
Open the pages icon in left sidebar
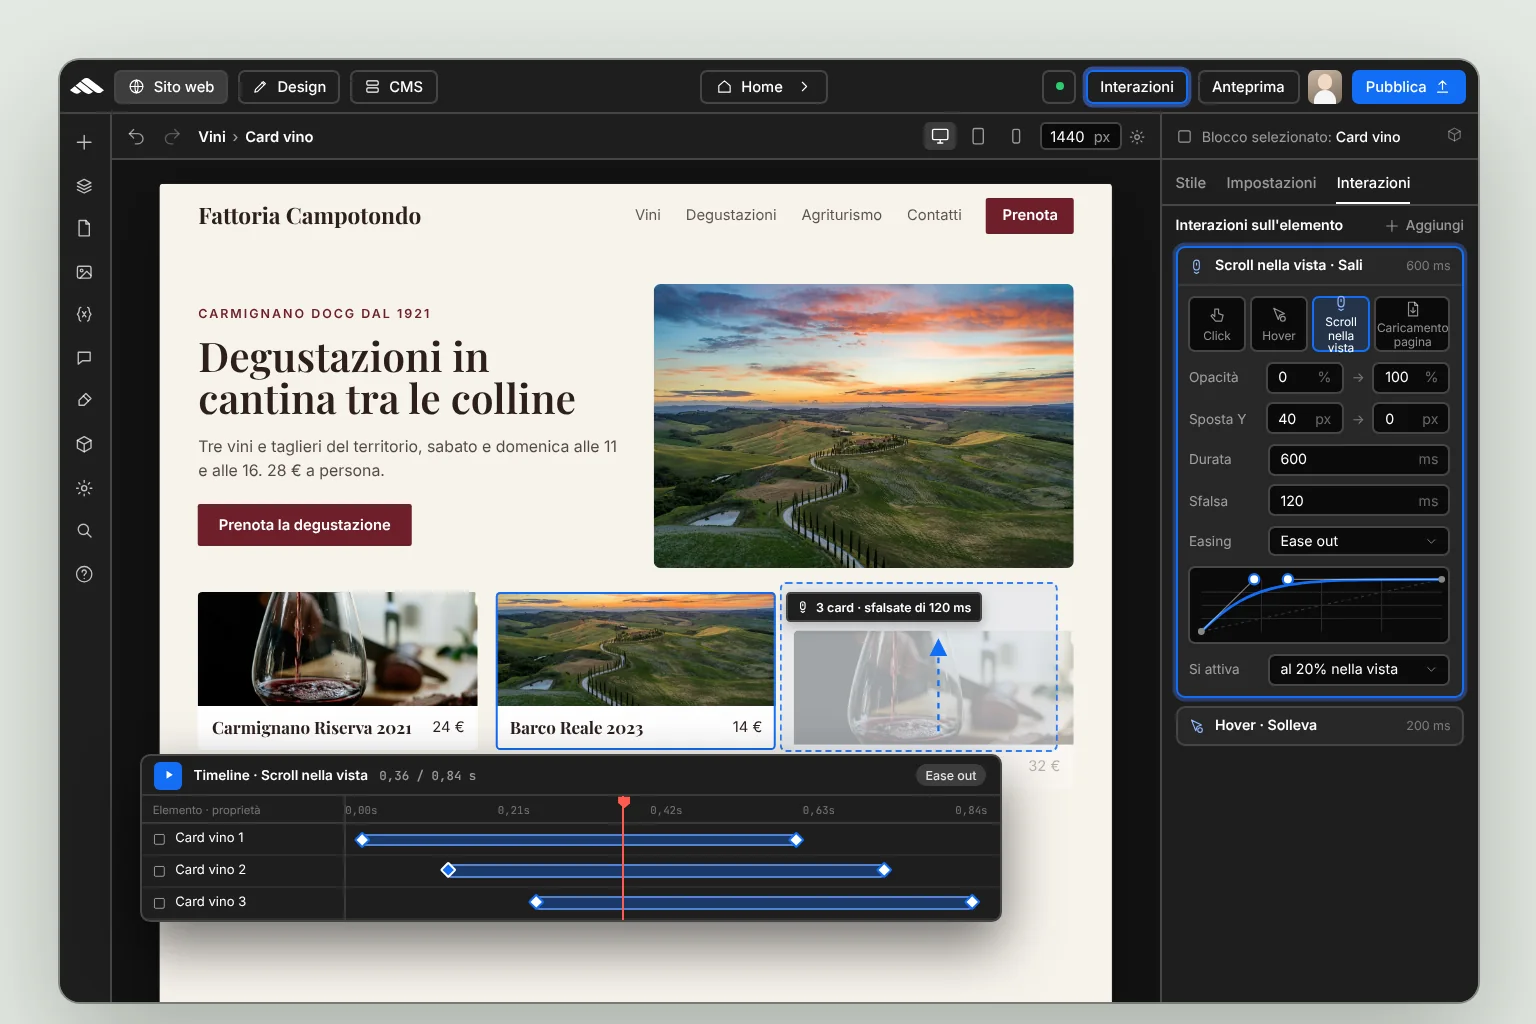[x=84, y=229]
